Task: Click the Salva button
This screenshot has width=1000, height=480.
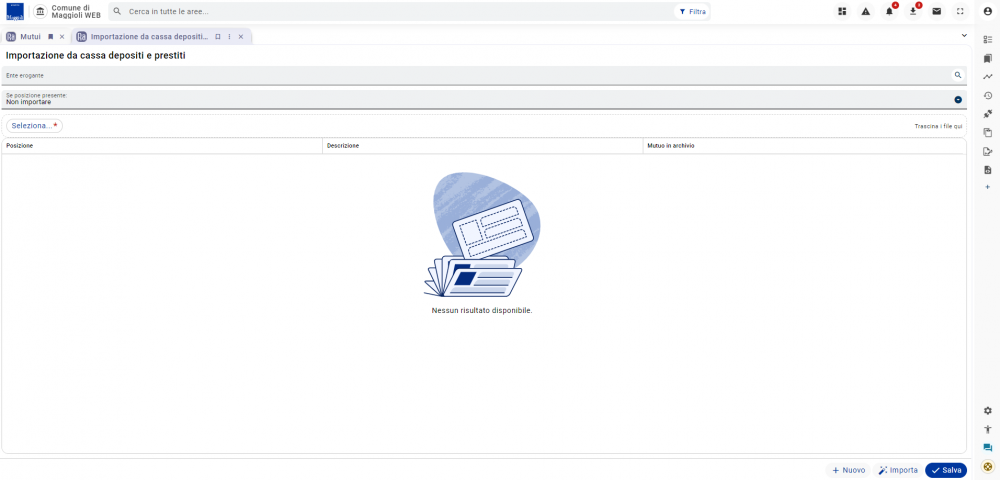Action: (946, 470)
